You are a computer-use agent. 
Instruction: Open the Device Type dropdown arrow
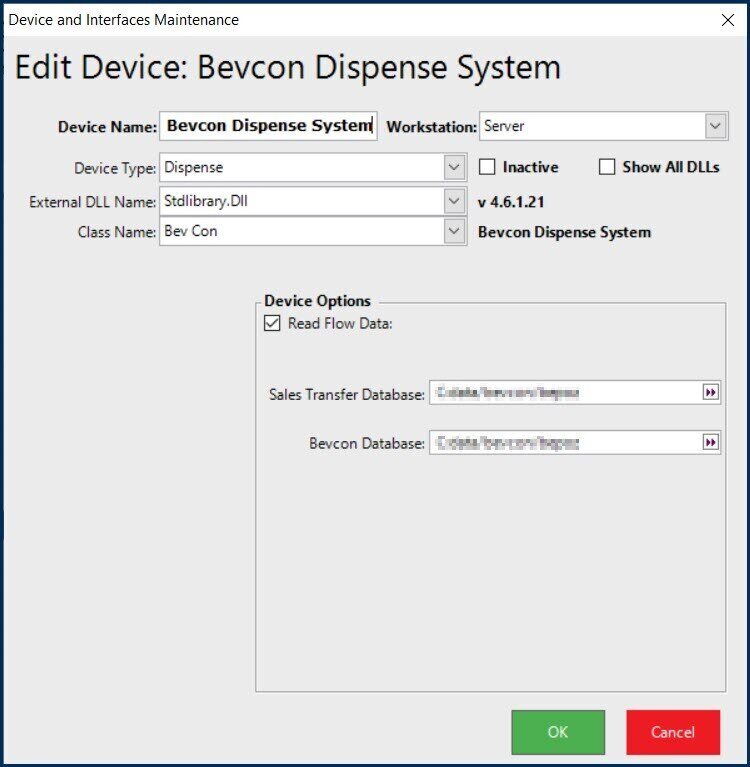click(x=454, y=167)
